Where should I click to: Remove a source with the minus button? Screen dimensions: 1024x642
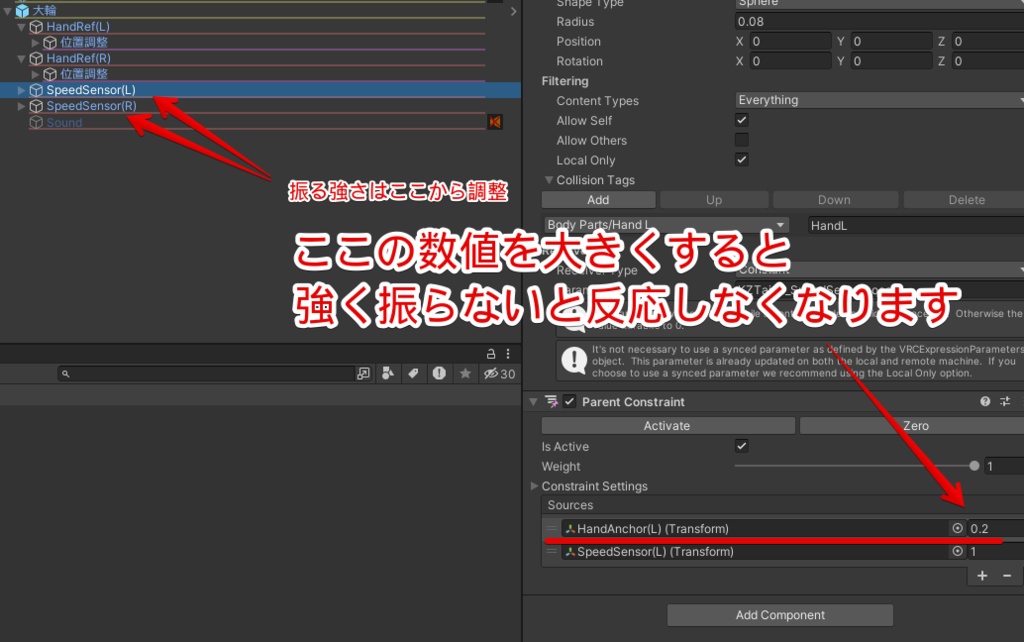(1007, 575)
